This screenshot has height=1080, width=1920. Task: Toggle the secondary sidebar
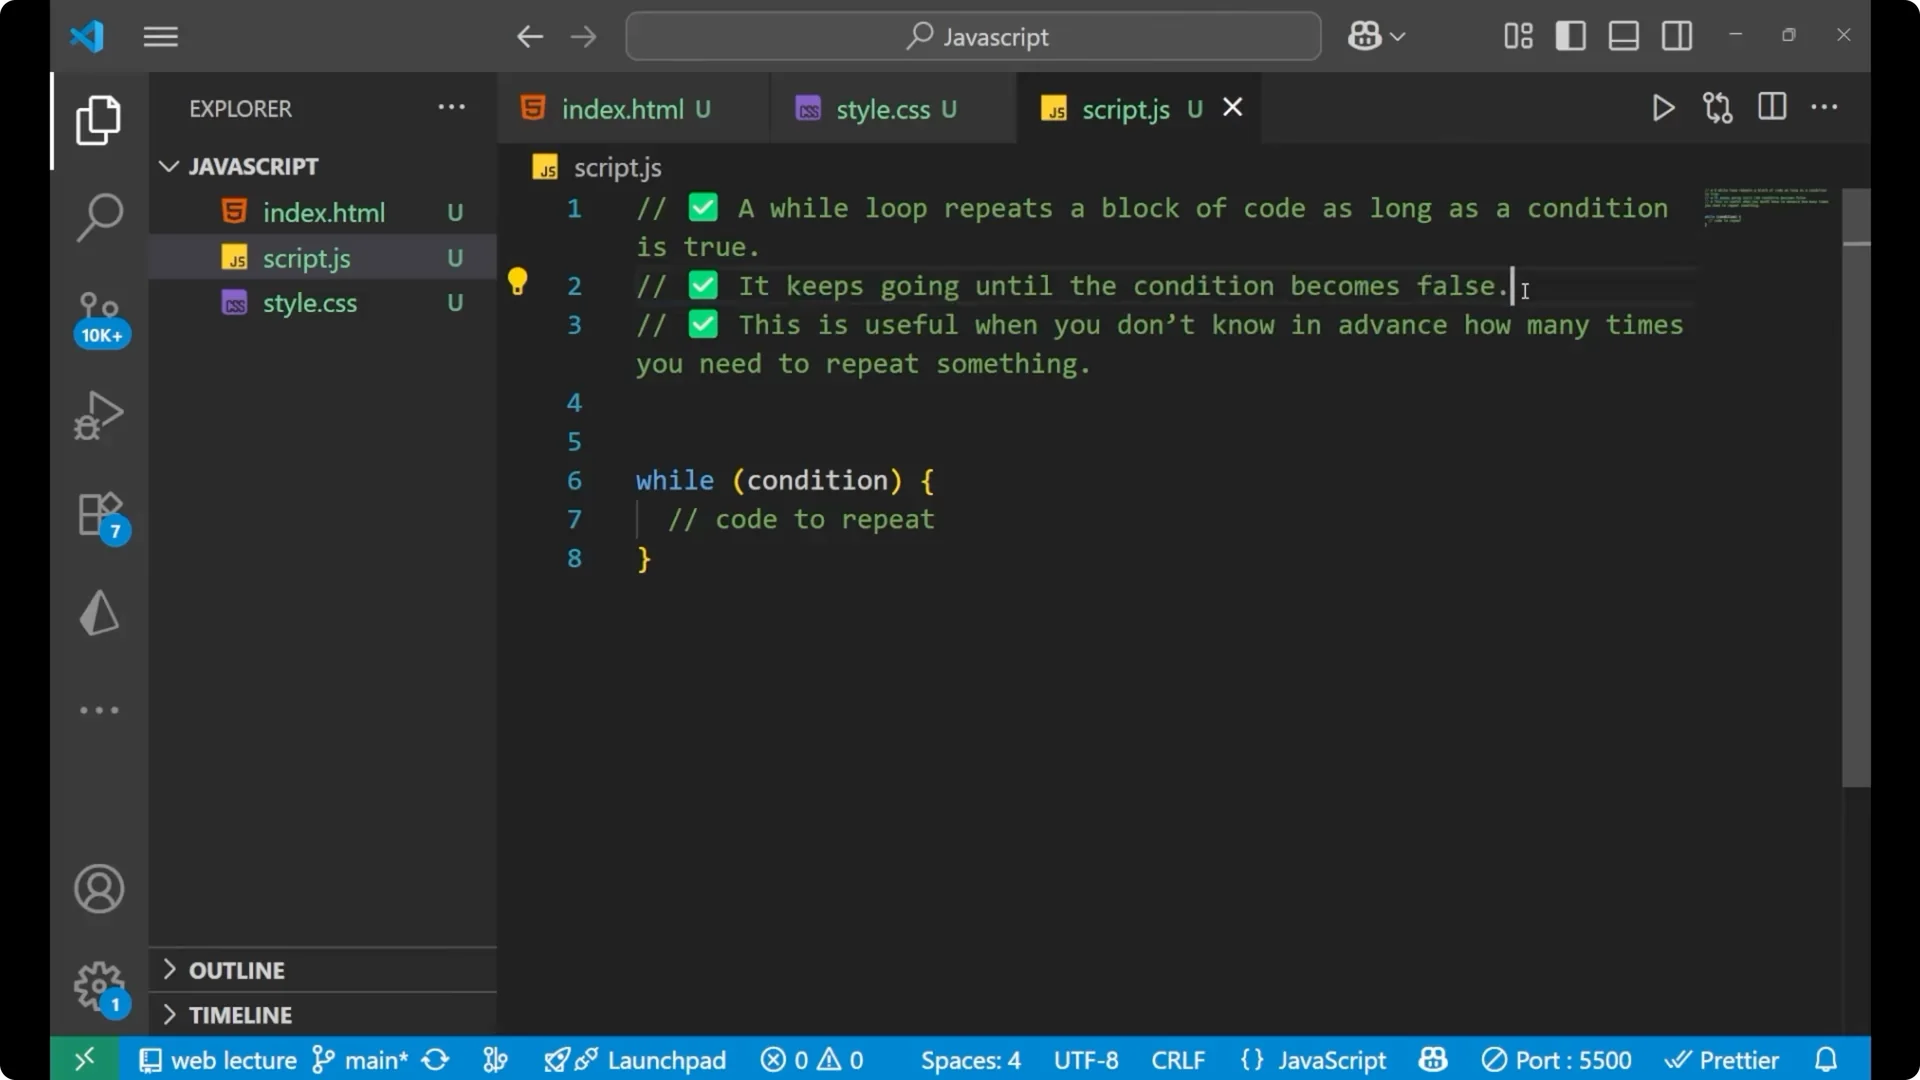pyautogui.click(x=1676, y=35)
